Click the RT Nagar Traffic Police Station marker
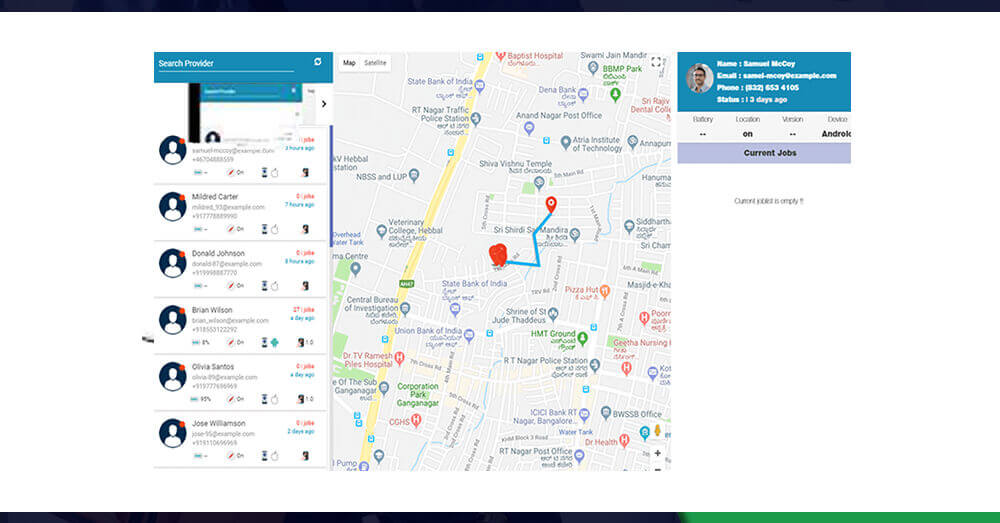 coord(476,118)
